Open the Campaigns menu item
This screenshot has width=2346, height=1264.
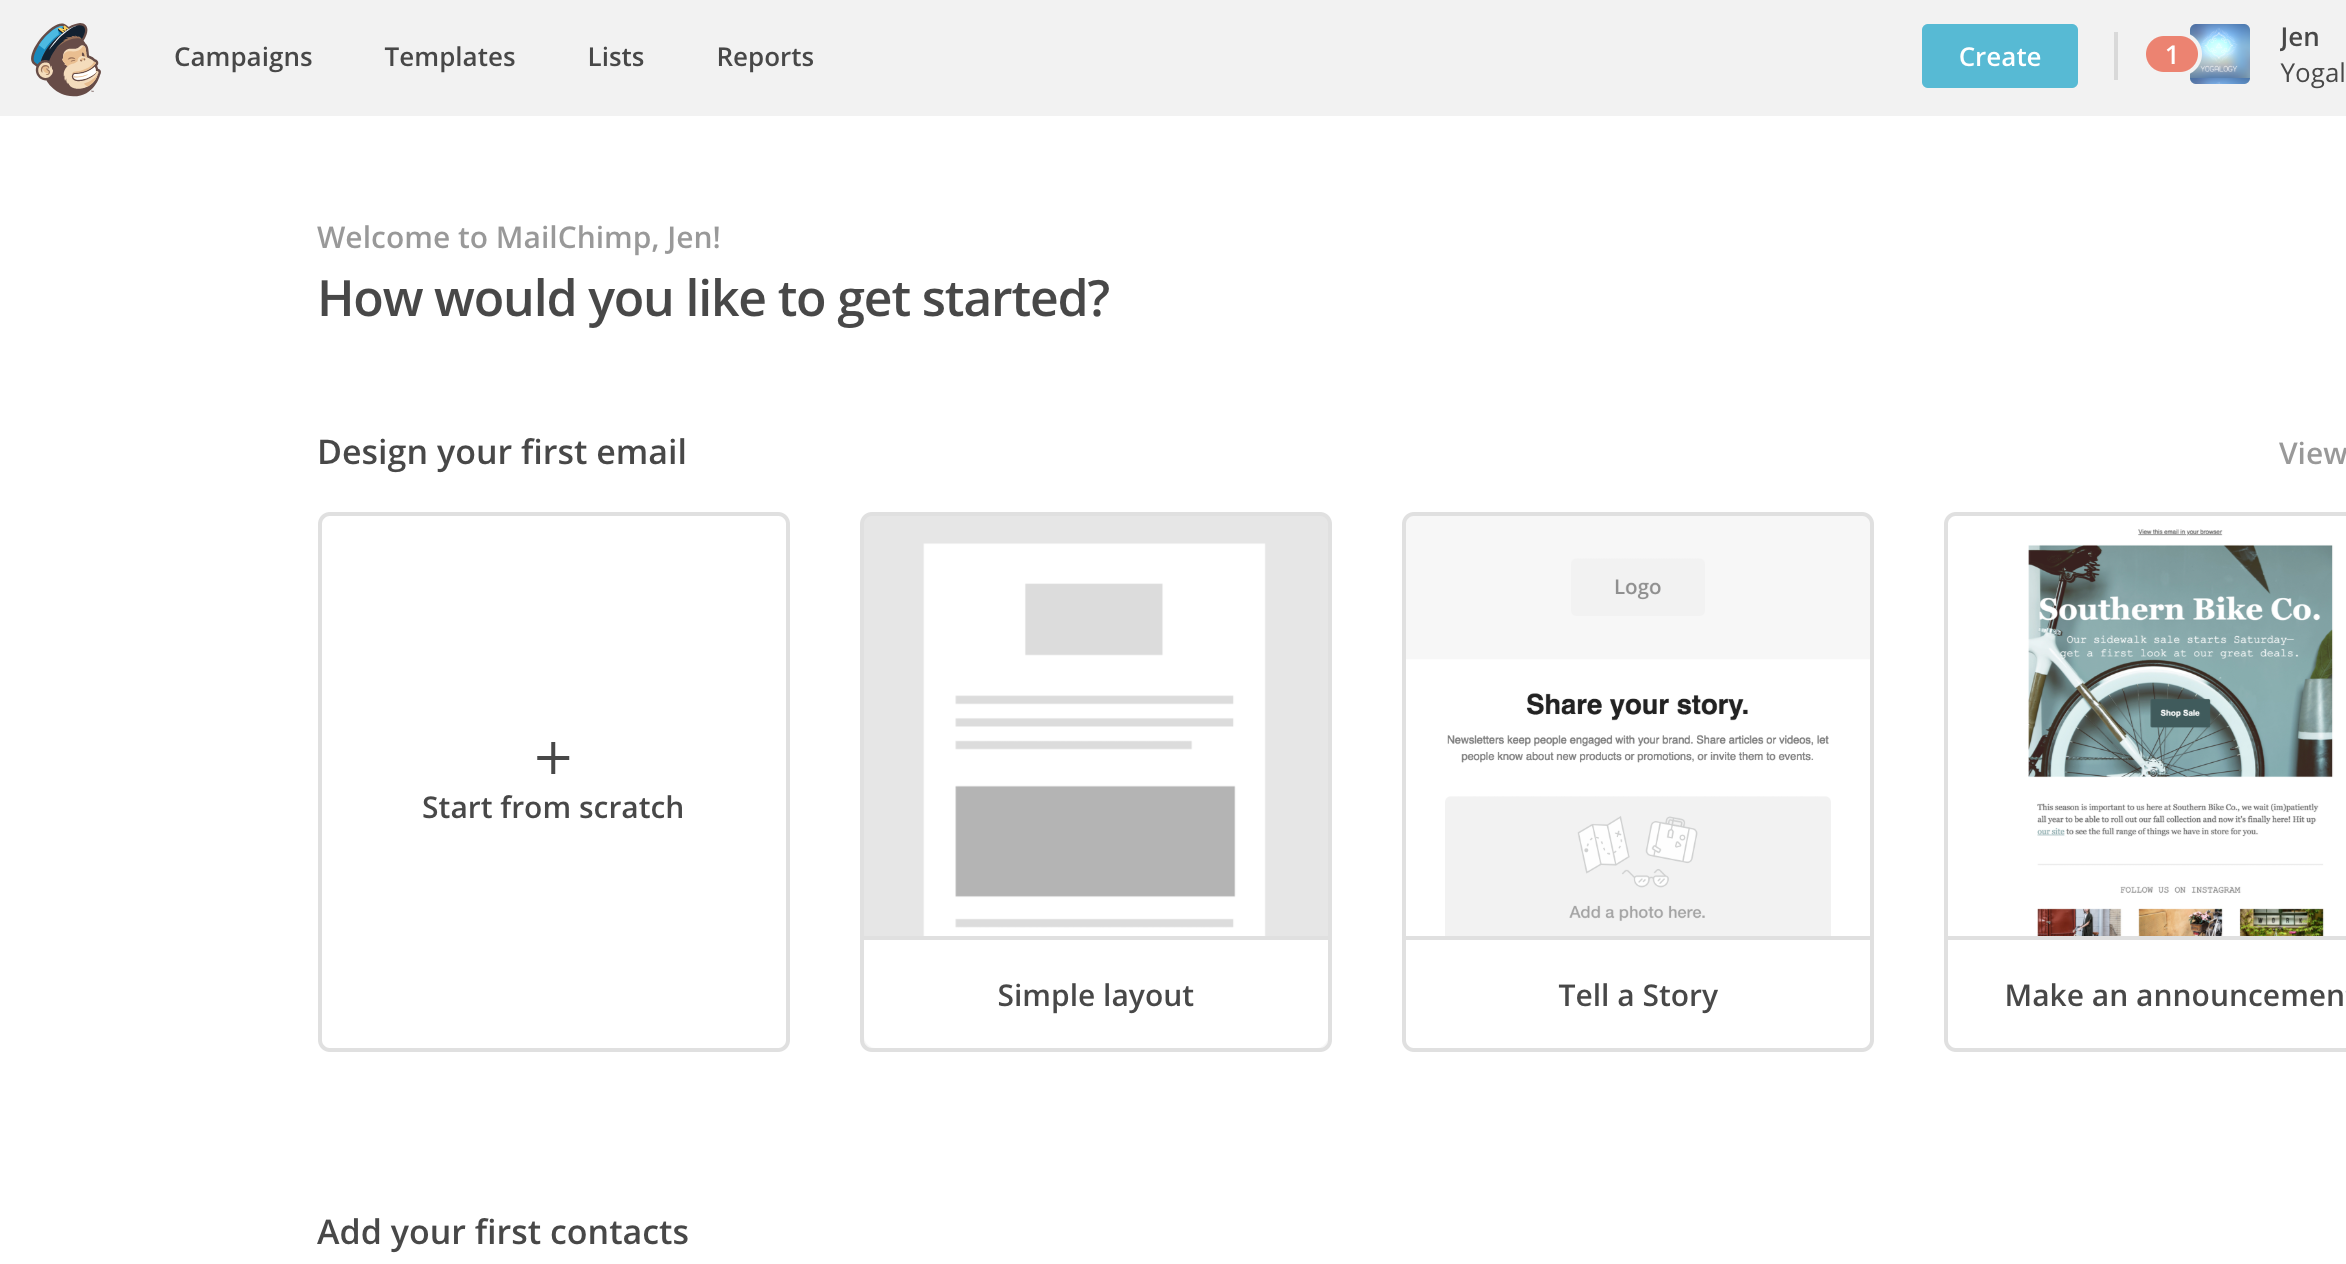coord(243,57)
